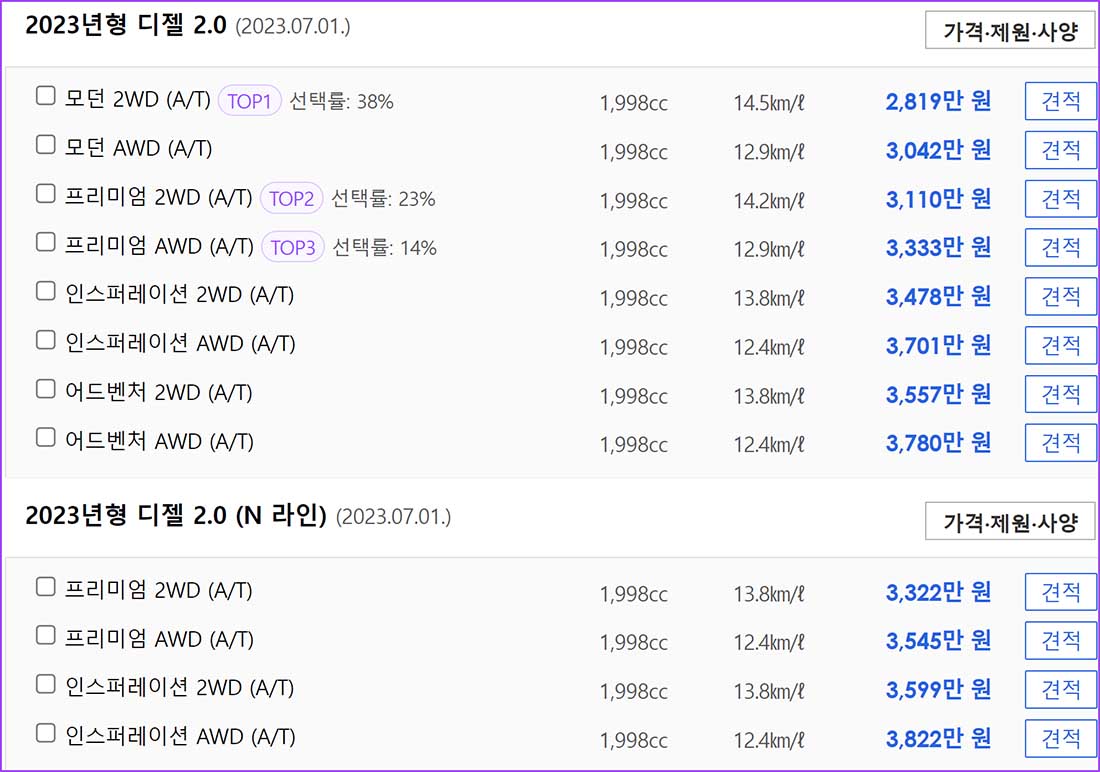1100x772 pixels.
Task: Check the 어드벤처 2WD (A/T) checkbox
Action: tap(46, 389)
